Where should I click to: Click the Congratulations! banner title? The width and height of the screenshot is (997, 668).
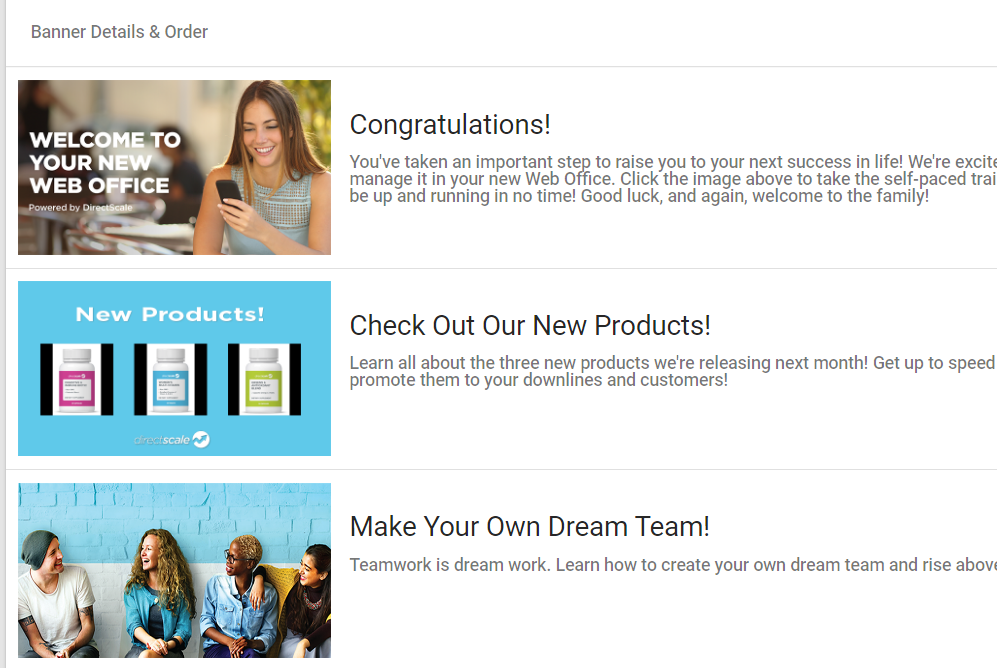(x=450, y=125)
